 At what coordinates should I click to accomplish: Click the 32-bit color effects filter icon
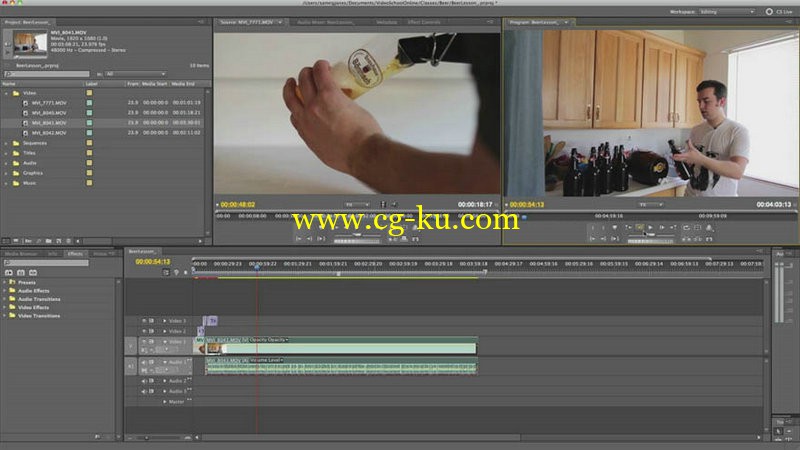tap(21, 273)
